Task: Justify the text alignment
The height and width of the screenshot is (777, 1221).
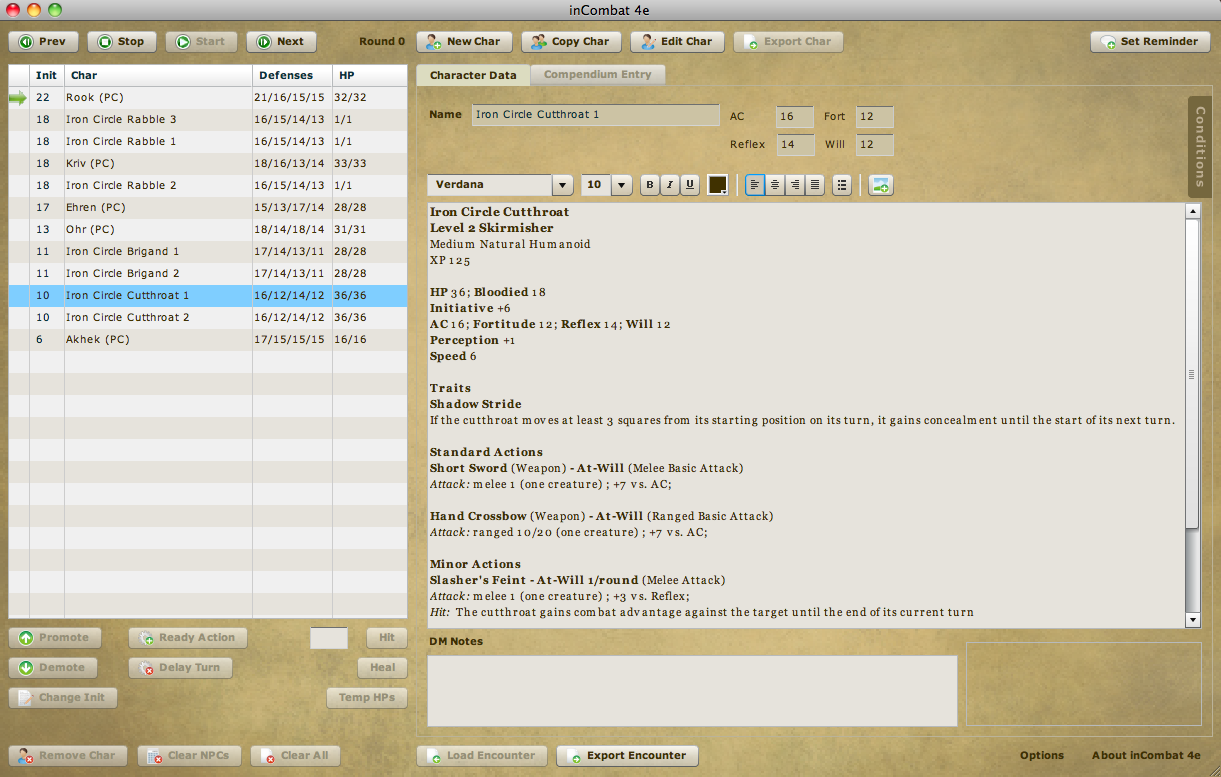Action: click(x=815, y=185)
